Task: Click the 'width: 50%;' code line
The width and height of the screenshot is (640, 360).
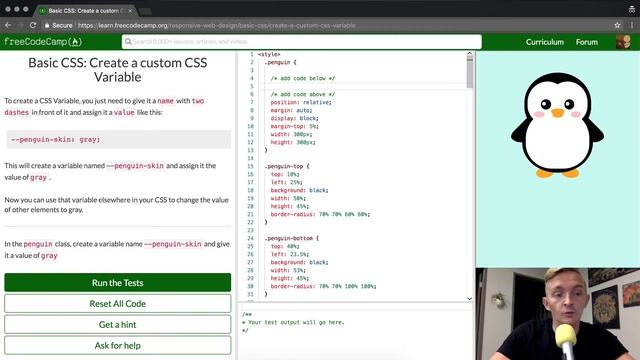Action: tap(288, 198)
